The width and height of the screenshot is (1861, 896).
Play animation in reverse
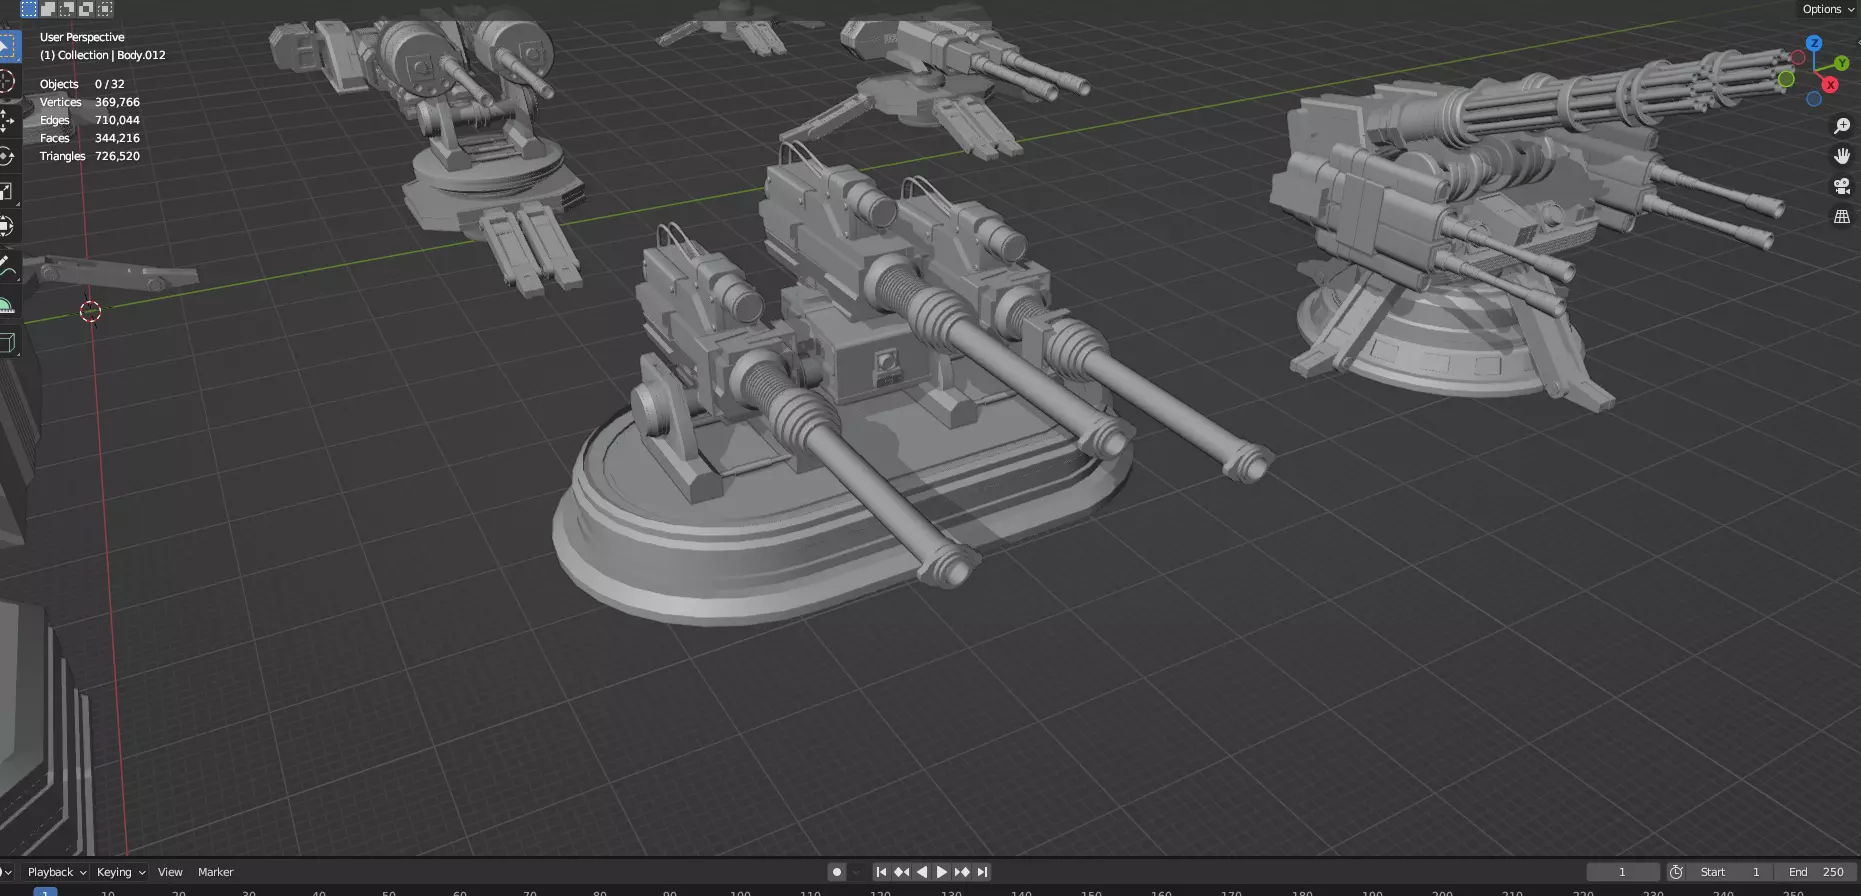click(x=922, y=872)
